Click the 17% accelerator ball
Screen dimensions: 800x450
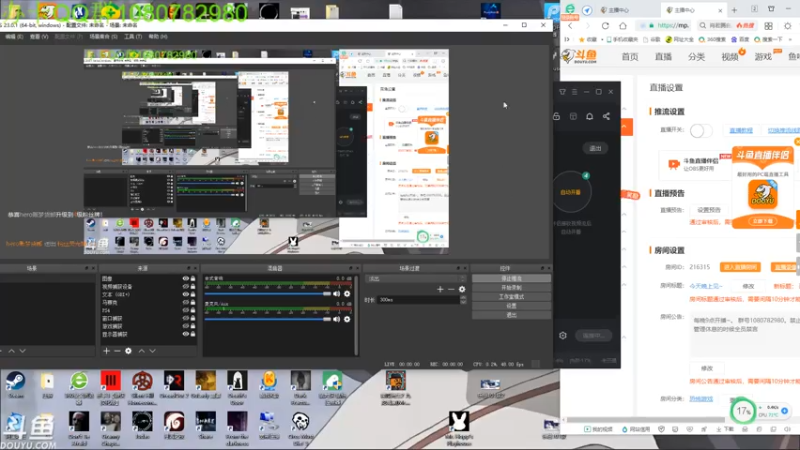[743, 411]
